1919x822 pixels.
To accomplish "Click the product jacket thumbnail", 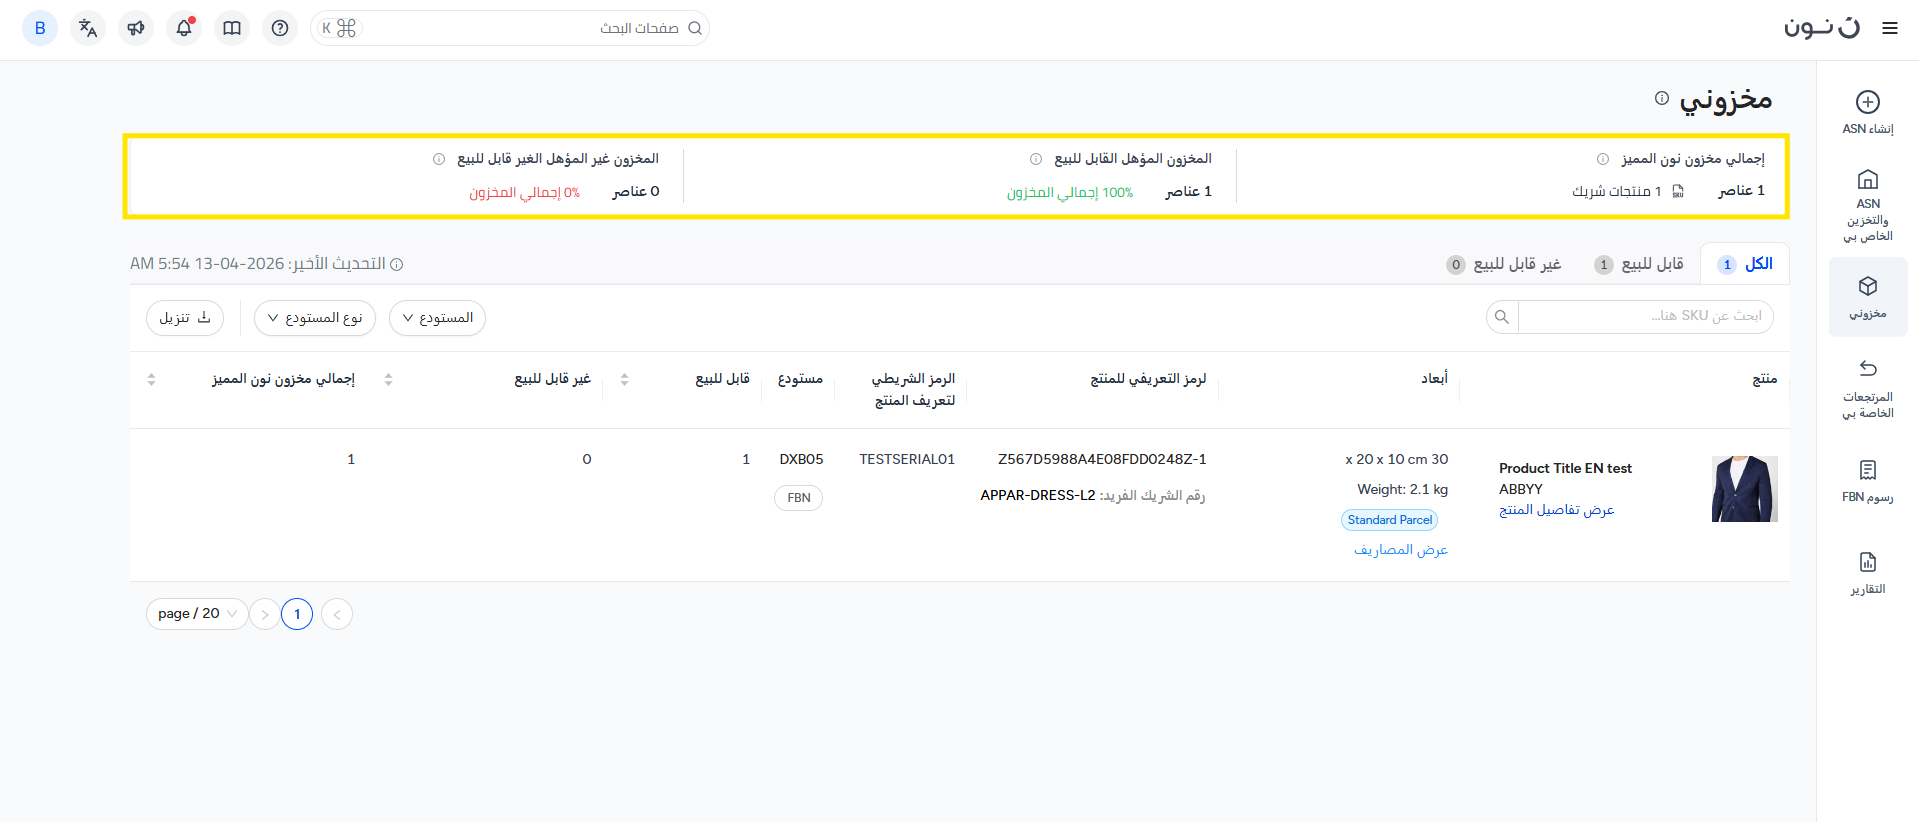I will coord(1744,489).
